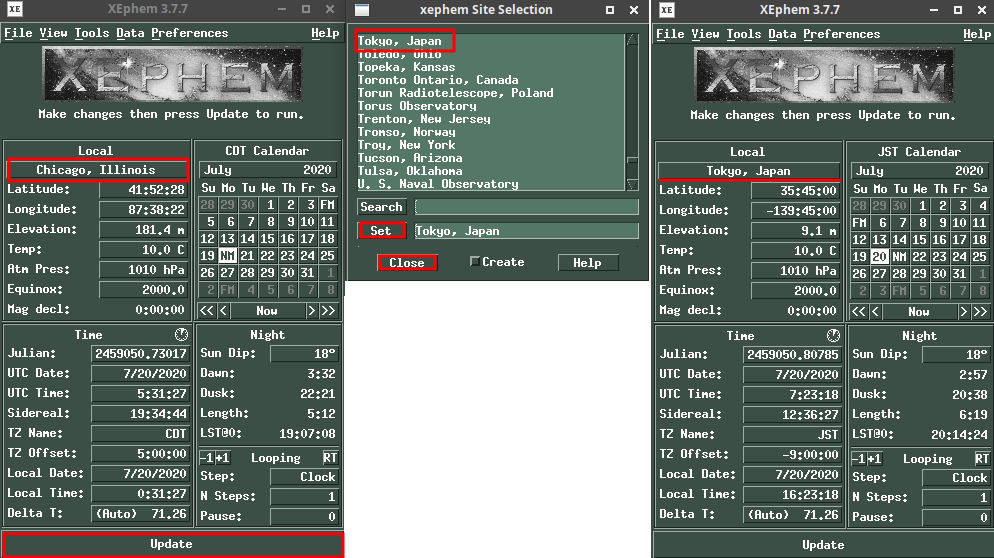Click Step value Clock in left window
This screenshot has width=994, height=558.
coord(304,477)
